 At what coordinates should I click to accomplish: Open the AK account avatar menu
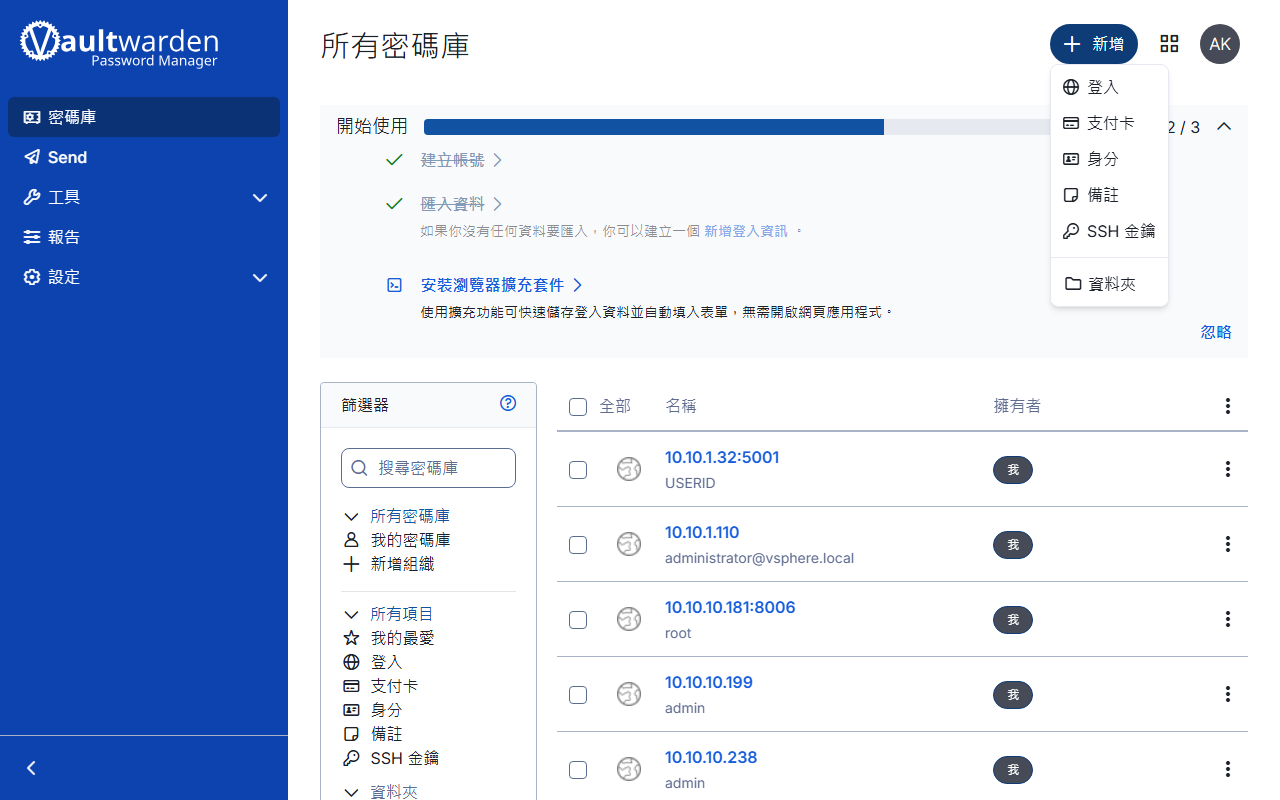(1220, 44)
